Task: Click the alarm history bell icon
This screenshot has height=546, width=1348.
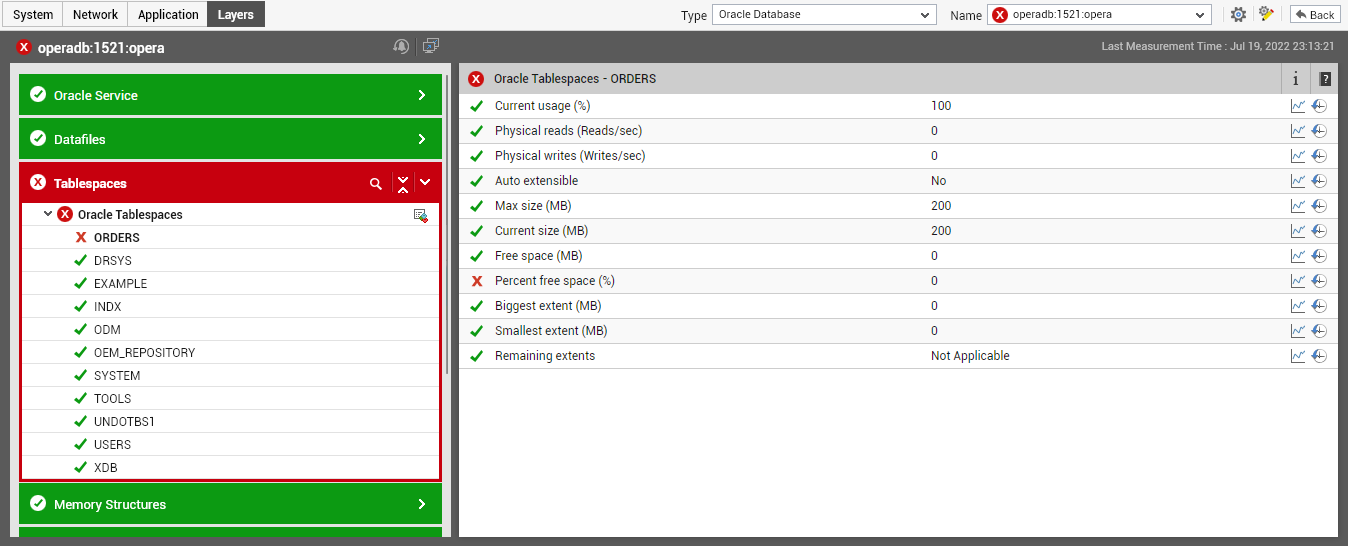Action: pyautogui.click(x=401, y=46)
